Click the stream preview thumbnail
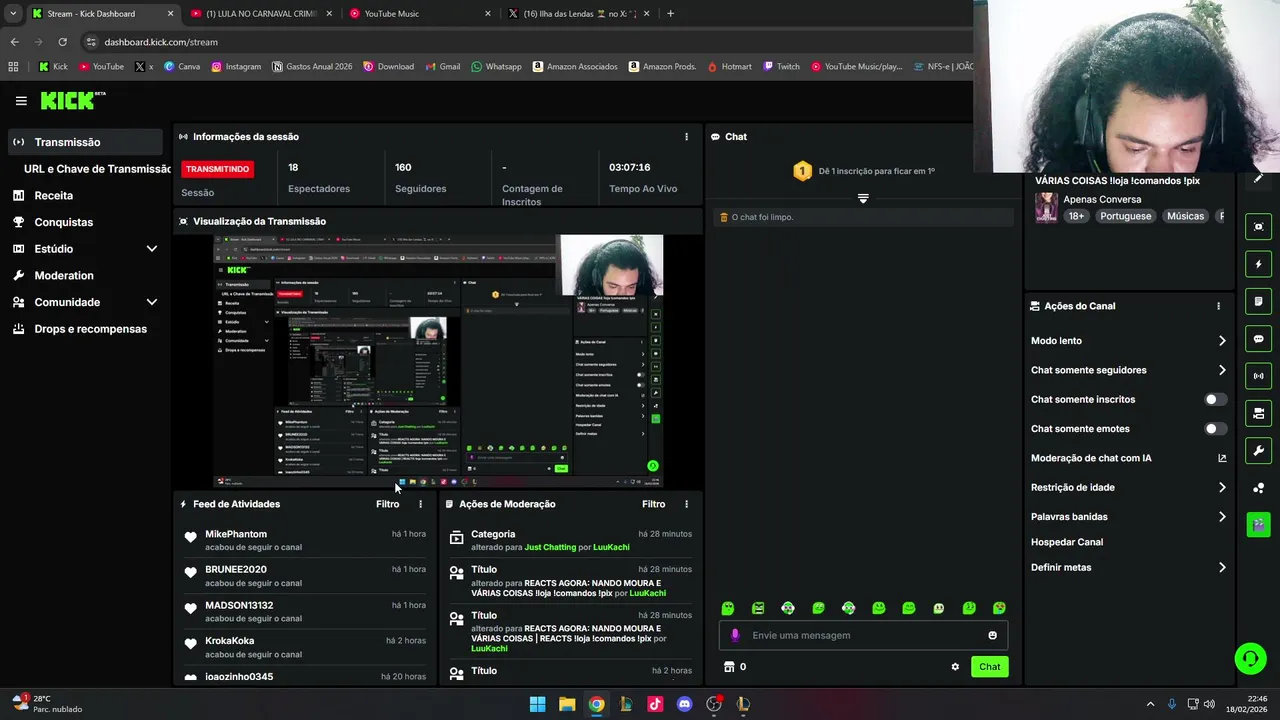The height and width of the screenshot is (720, 1280). tap(438, 361)
